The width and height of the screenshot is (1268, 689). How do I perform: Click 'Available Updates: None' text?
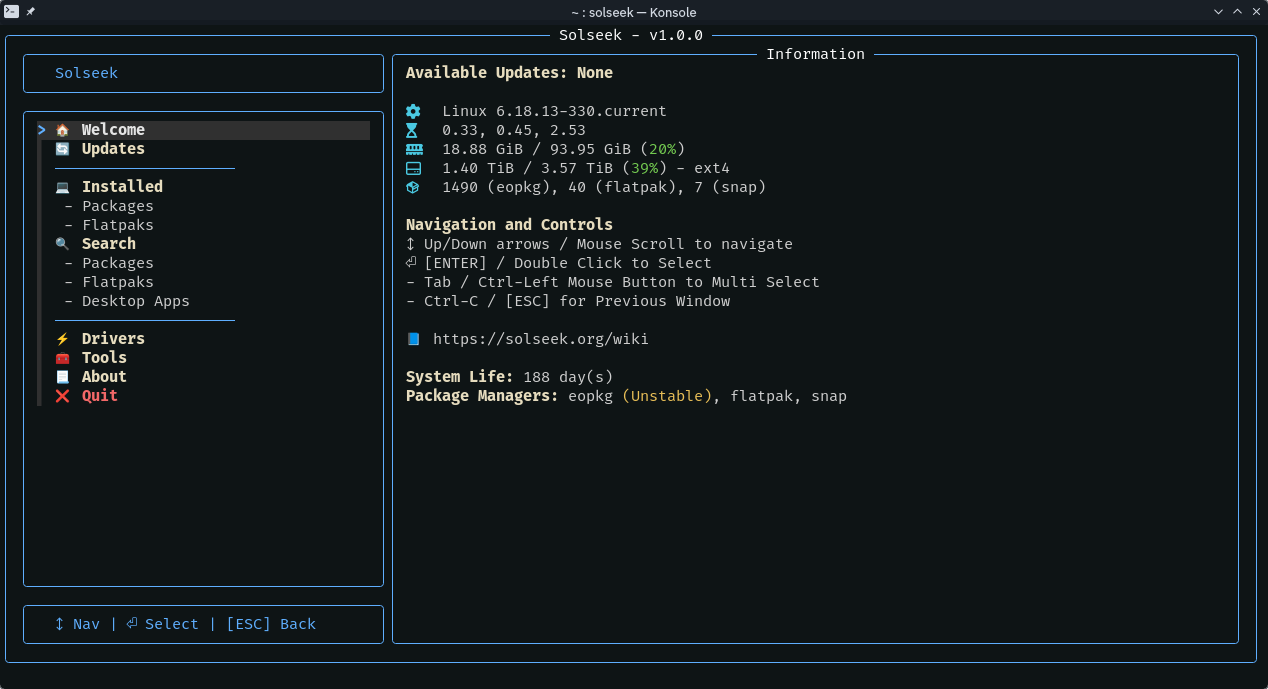tap(509, 73)
